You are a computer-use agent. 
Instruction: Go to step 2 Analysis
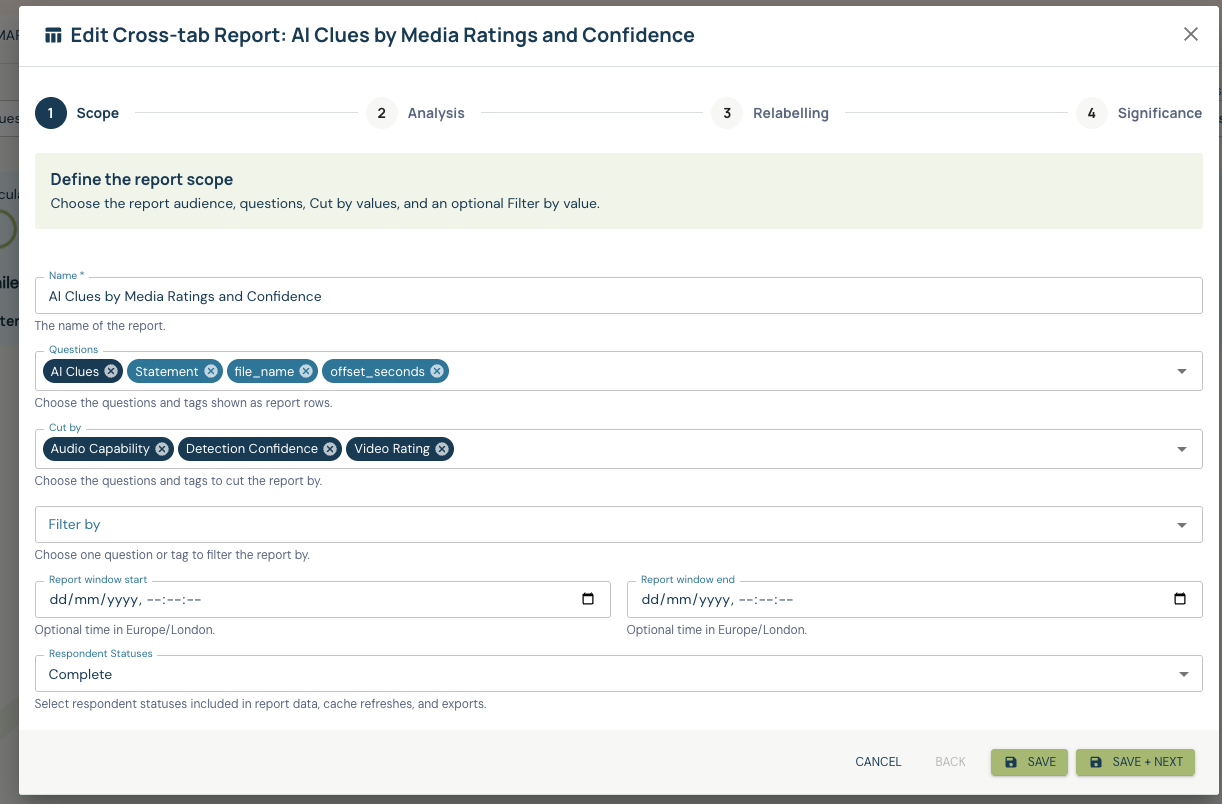coord(415,113)
